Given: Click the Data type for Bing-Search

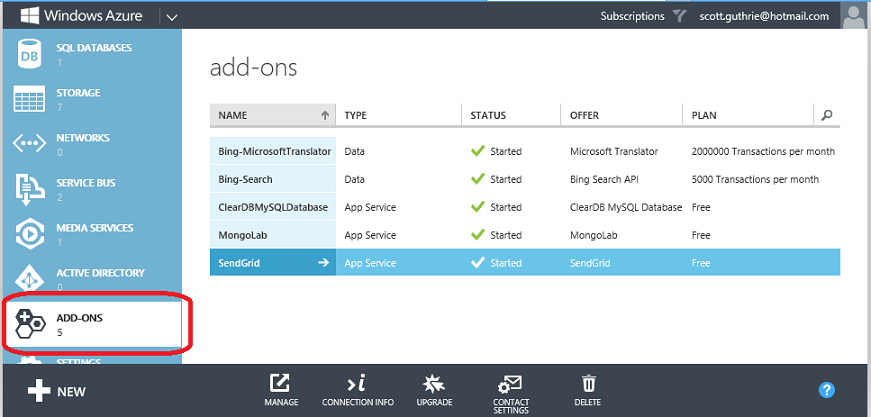Looking at the screenshot, I should pyautogui.click(x=354, y=179).
